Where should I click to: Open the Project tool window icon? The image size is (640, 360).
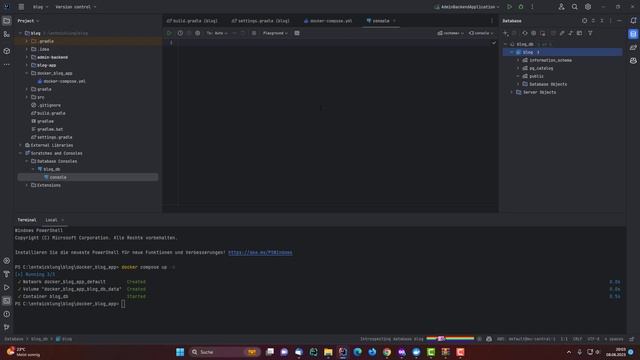point(7,21)
